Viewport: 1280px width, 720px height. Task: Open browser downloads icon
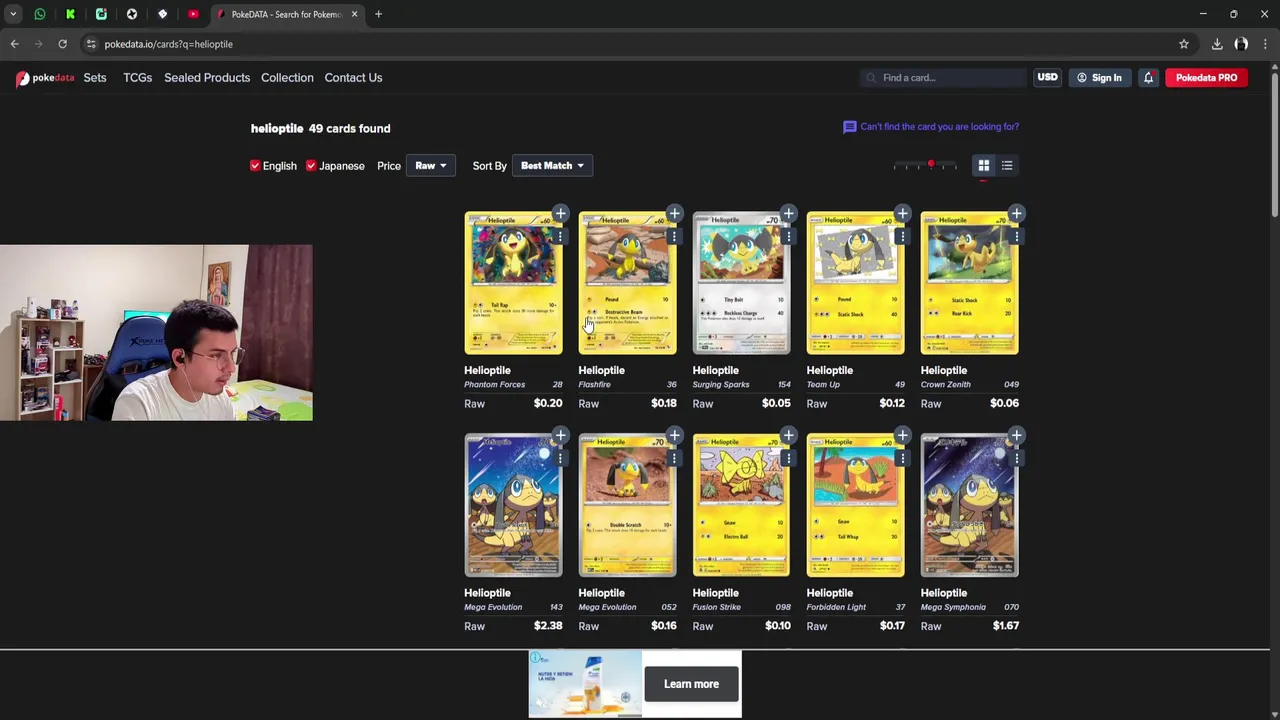pos(1217,44)
